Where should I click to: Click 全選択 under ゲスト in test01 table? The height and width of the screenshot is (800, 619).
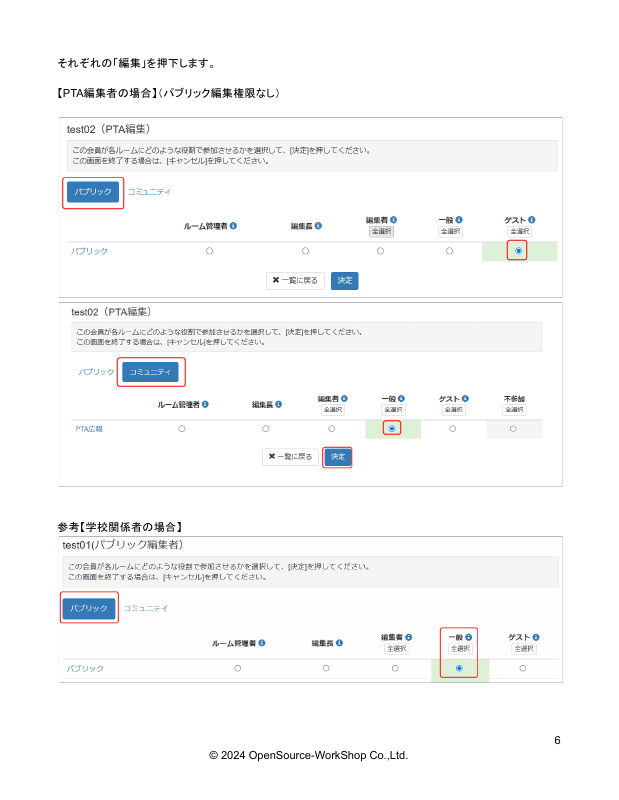click(524, 648)
